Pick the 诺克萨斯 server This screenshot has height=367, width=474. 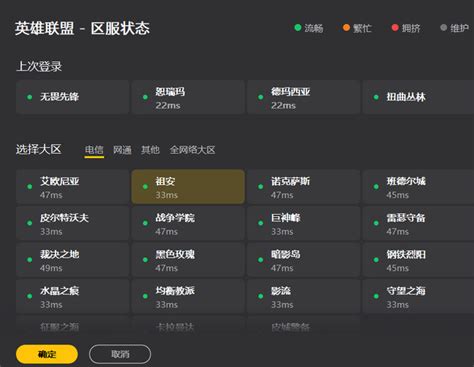pos(304,187)
